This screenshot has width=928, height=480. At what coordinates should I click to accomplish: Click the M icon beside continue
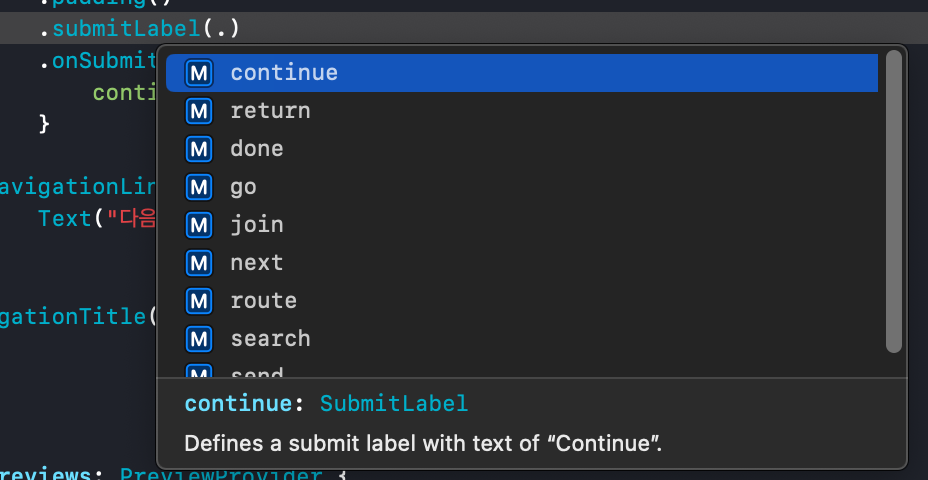point(199,73)
